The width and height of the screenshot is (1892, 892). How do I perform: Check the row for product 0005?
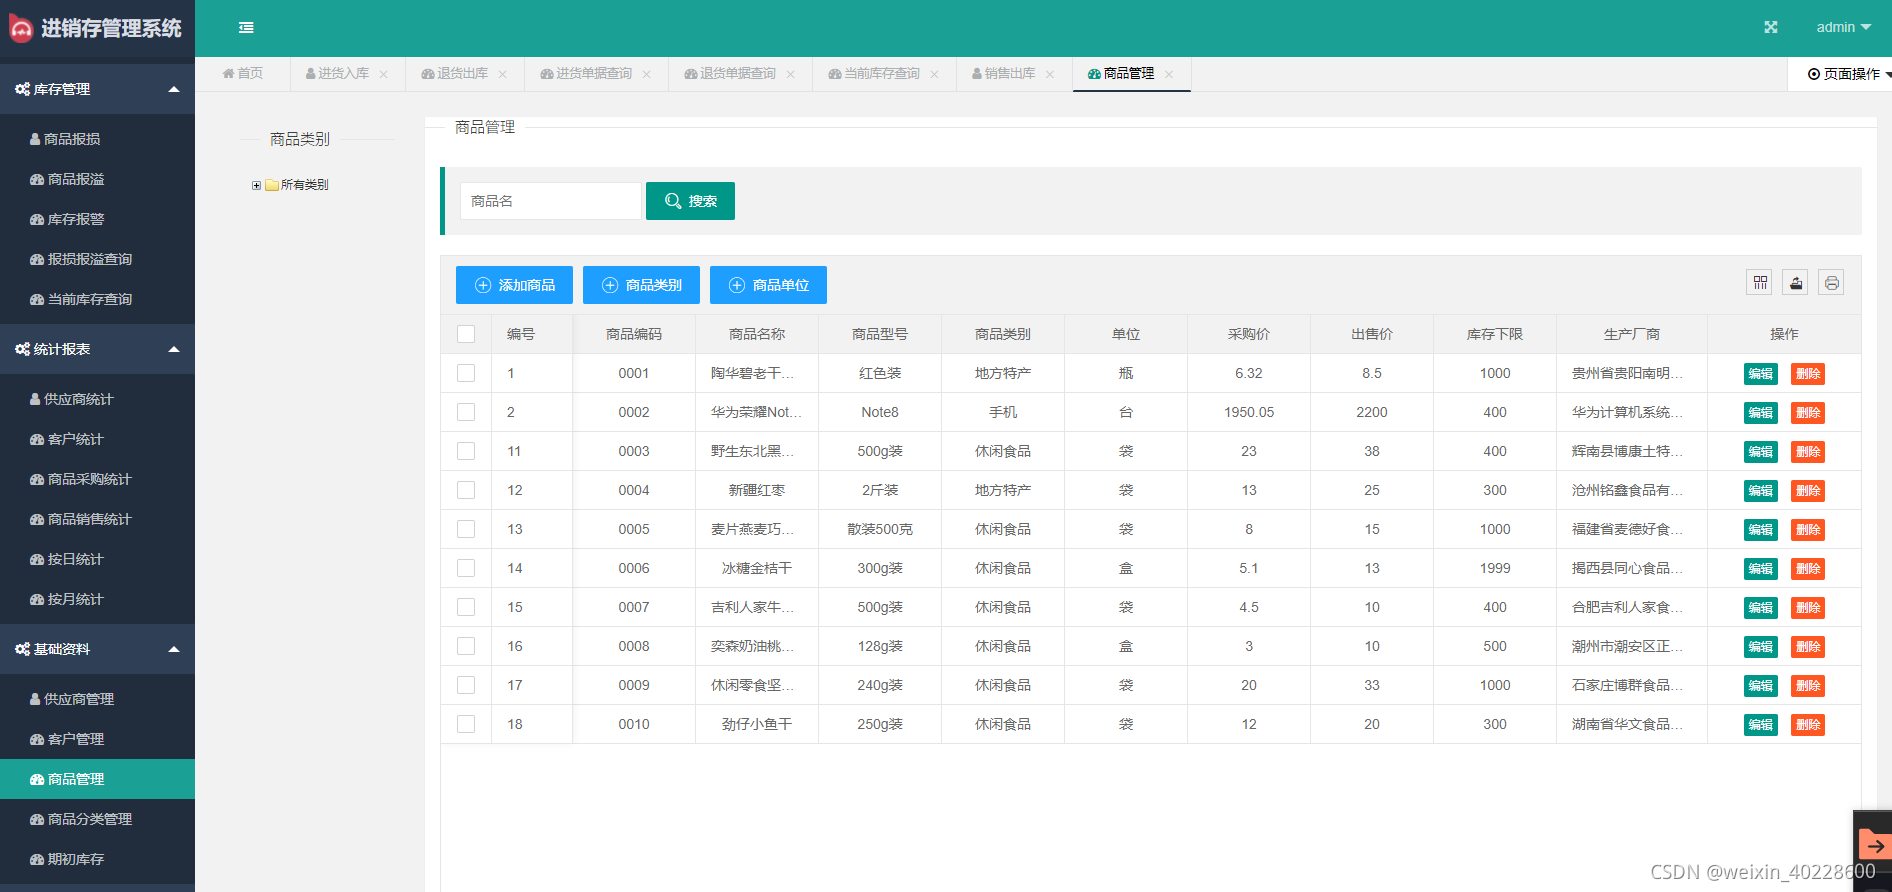[x=466, y=529]
